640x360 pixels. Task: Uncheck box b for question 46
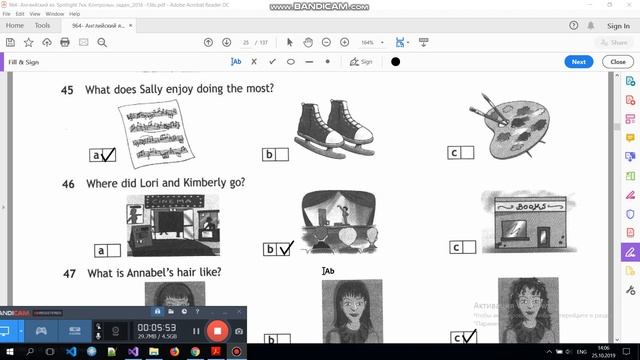pos(285,249)
